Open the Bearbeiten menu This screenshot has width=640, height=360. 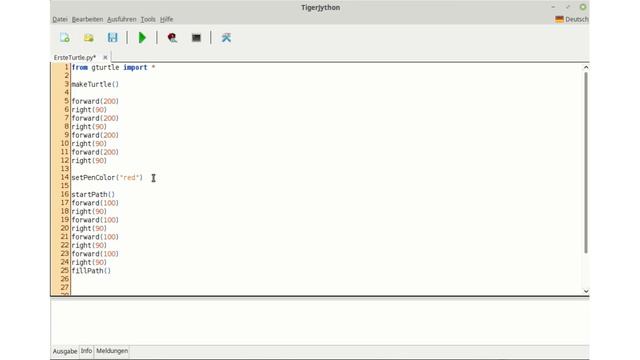(x=87, y=19)
